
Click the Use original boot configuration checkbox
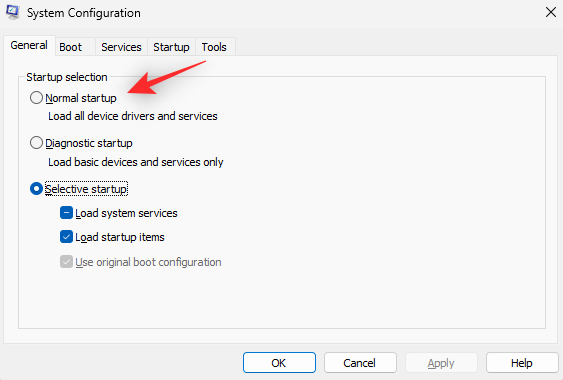tap(66, 262)
